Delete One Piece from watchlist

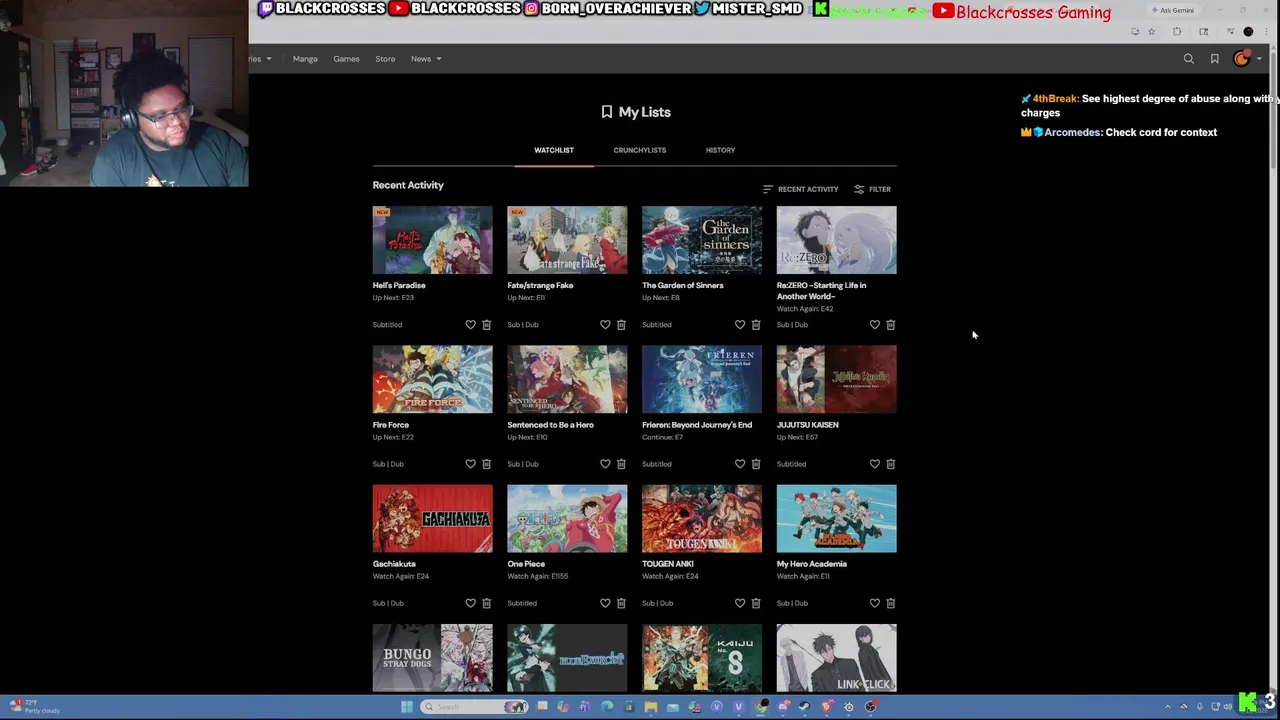pos(621,603)
